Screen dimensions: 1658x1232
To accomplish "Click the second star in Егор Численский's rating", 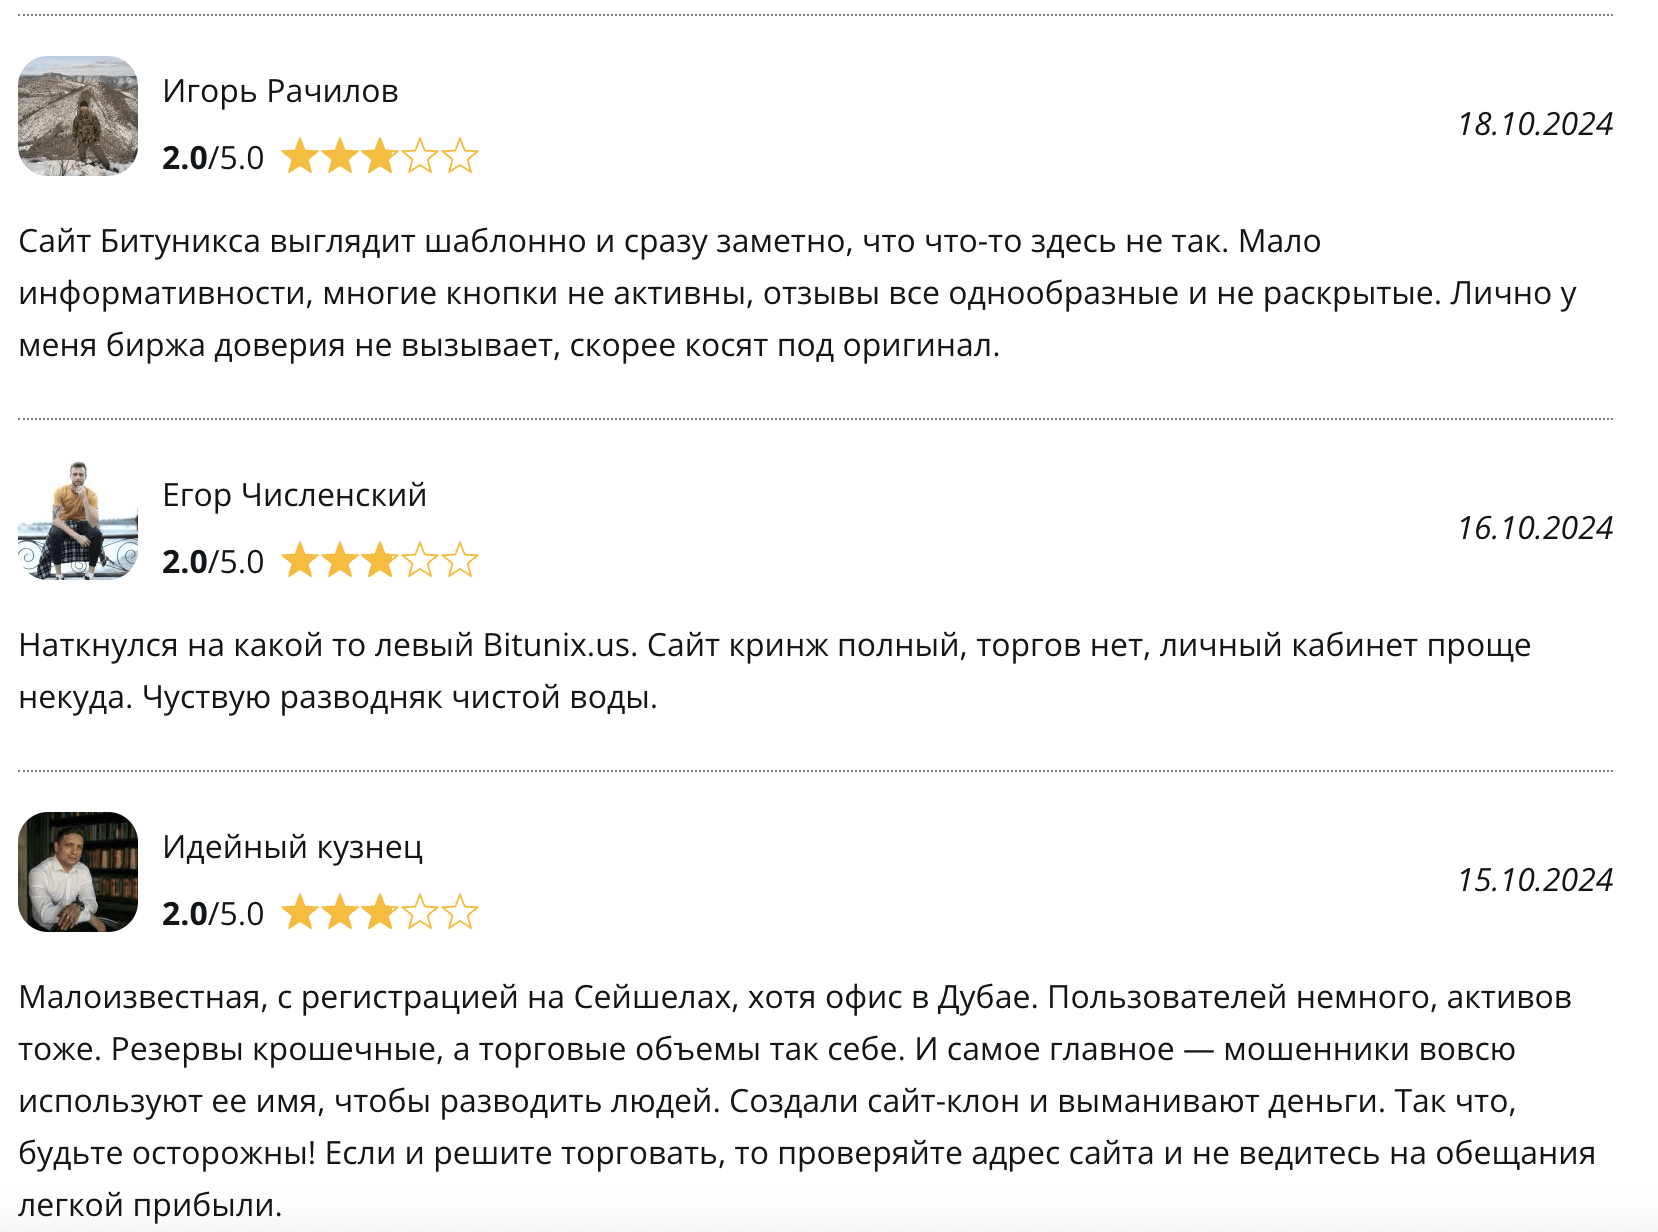I will pos(340,561).
